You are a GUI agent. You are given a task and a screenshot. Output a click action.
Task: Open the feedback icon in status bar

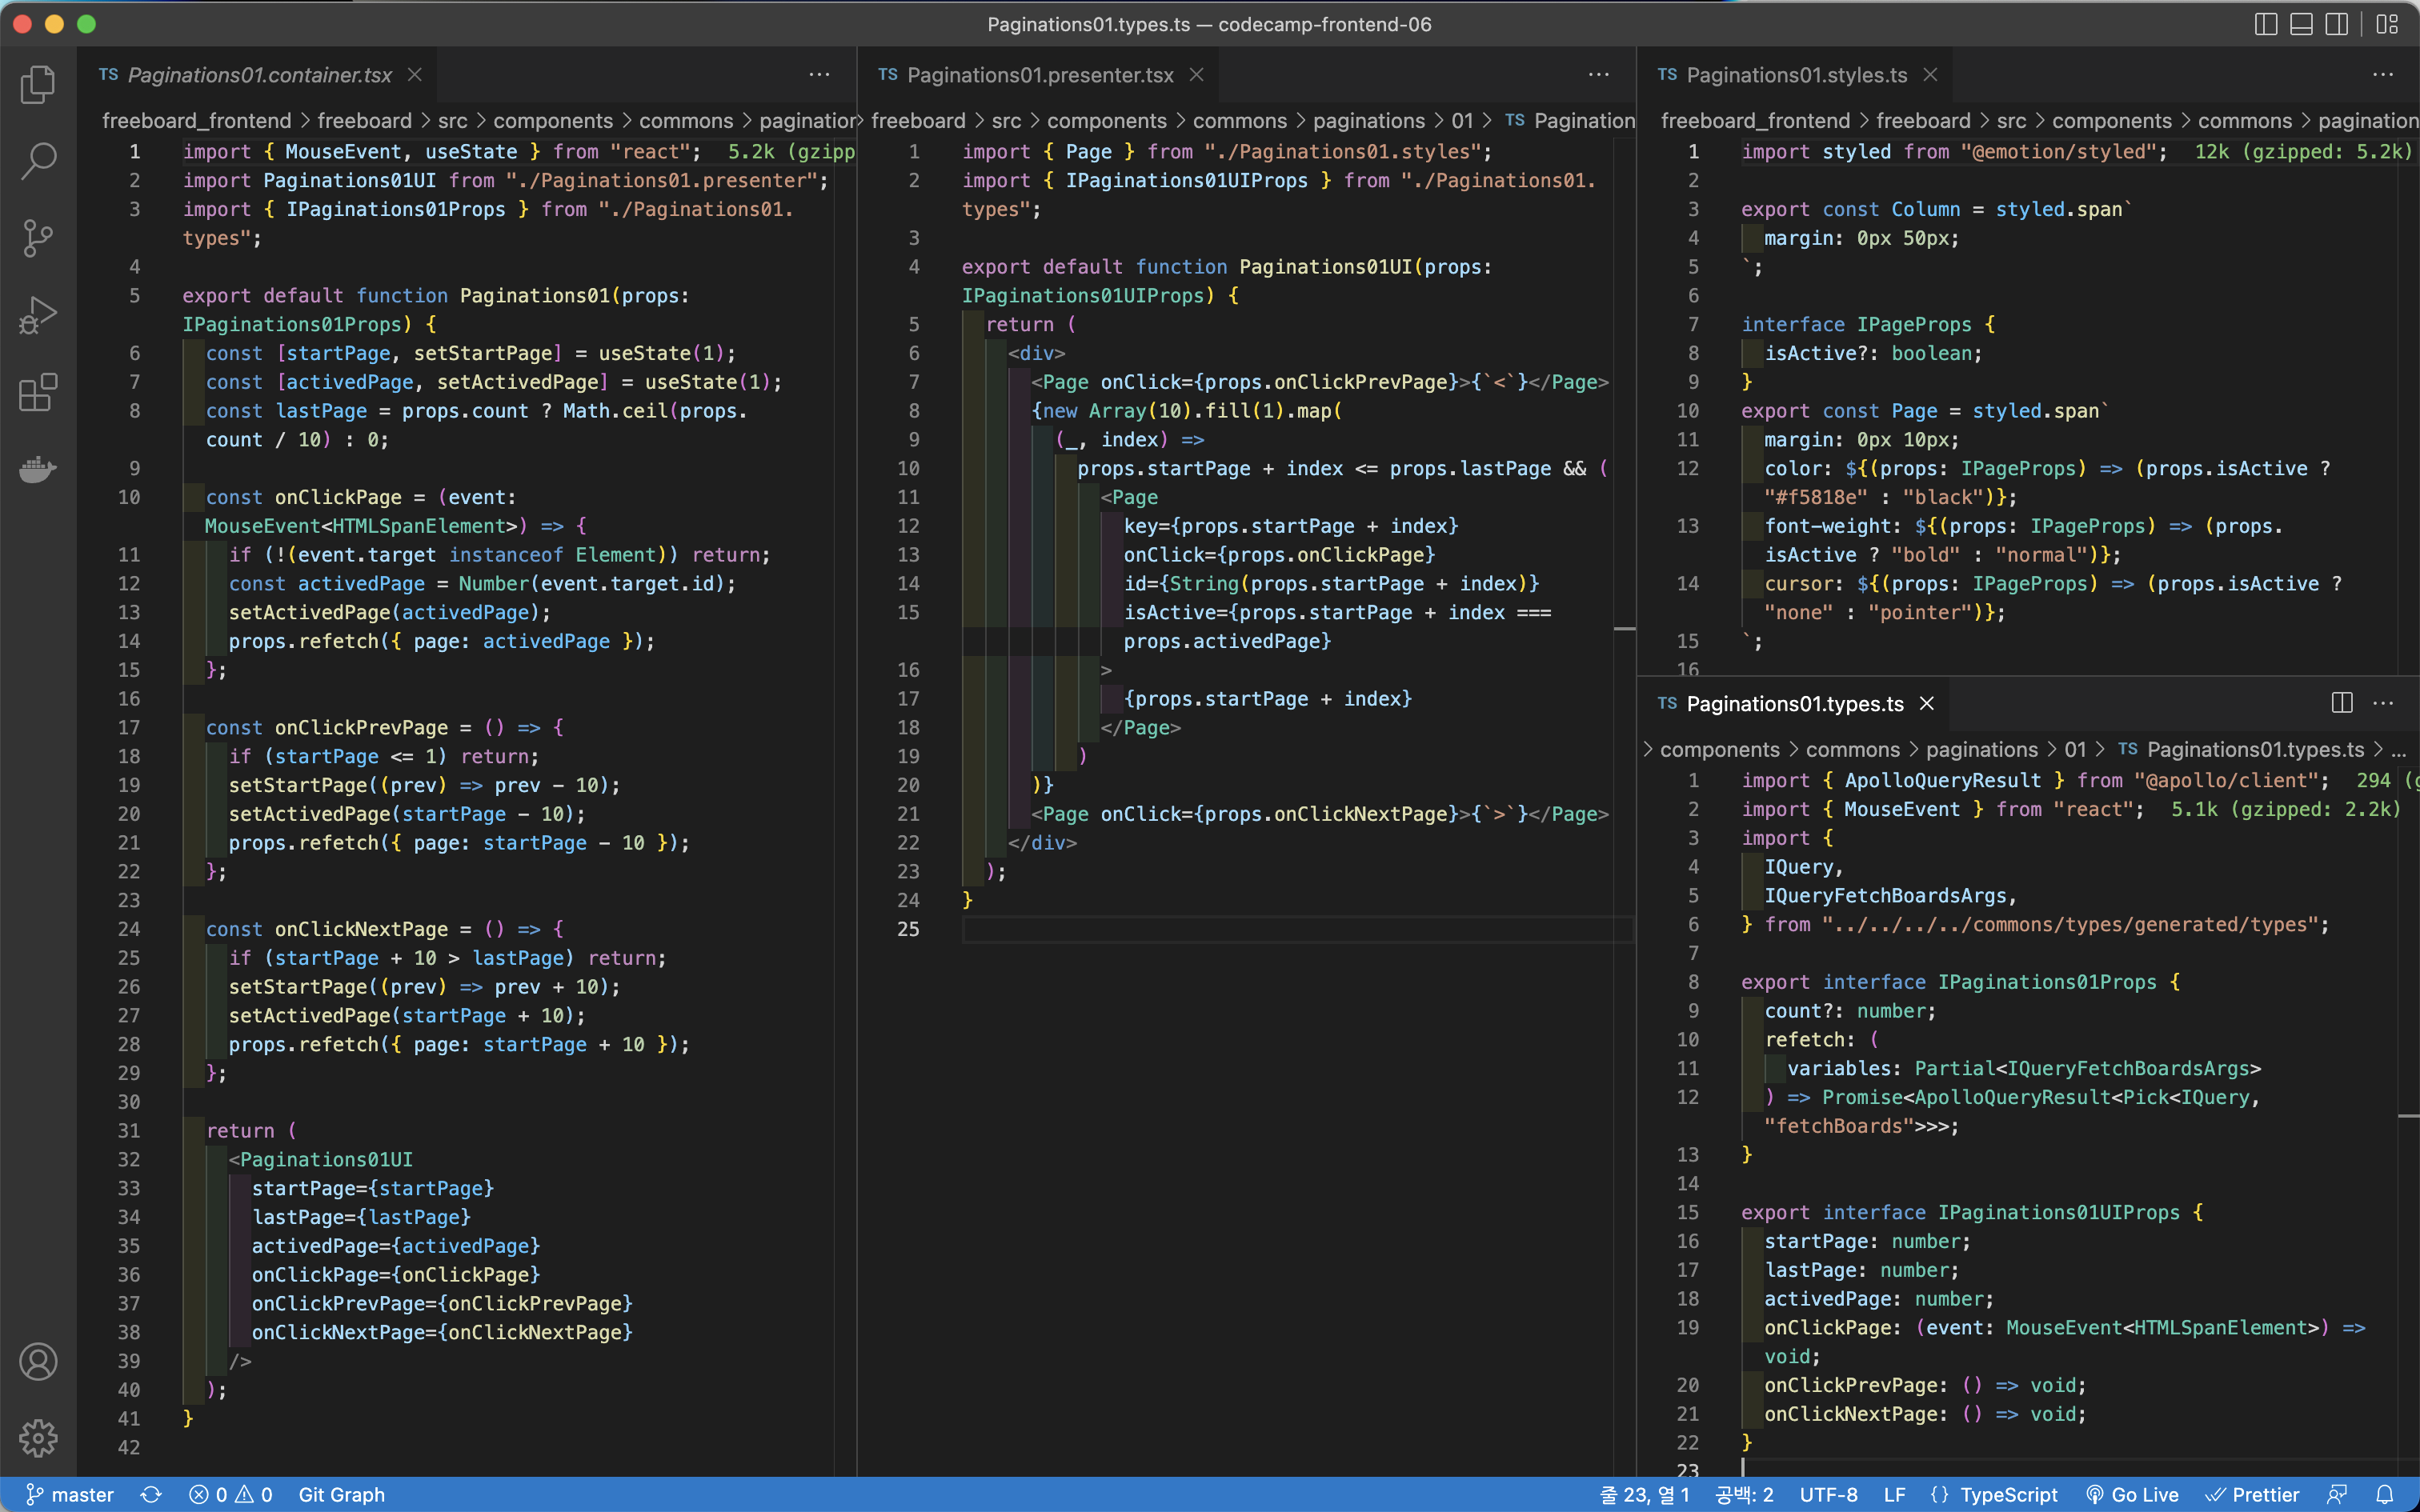coord(2337,1494)
